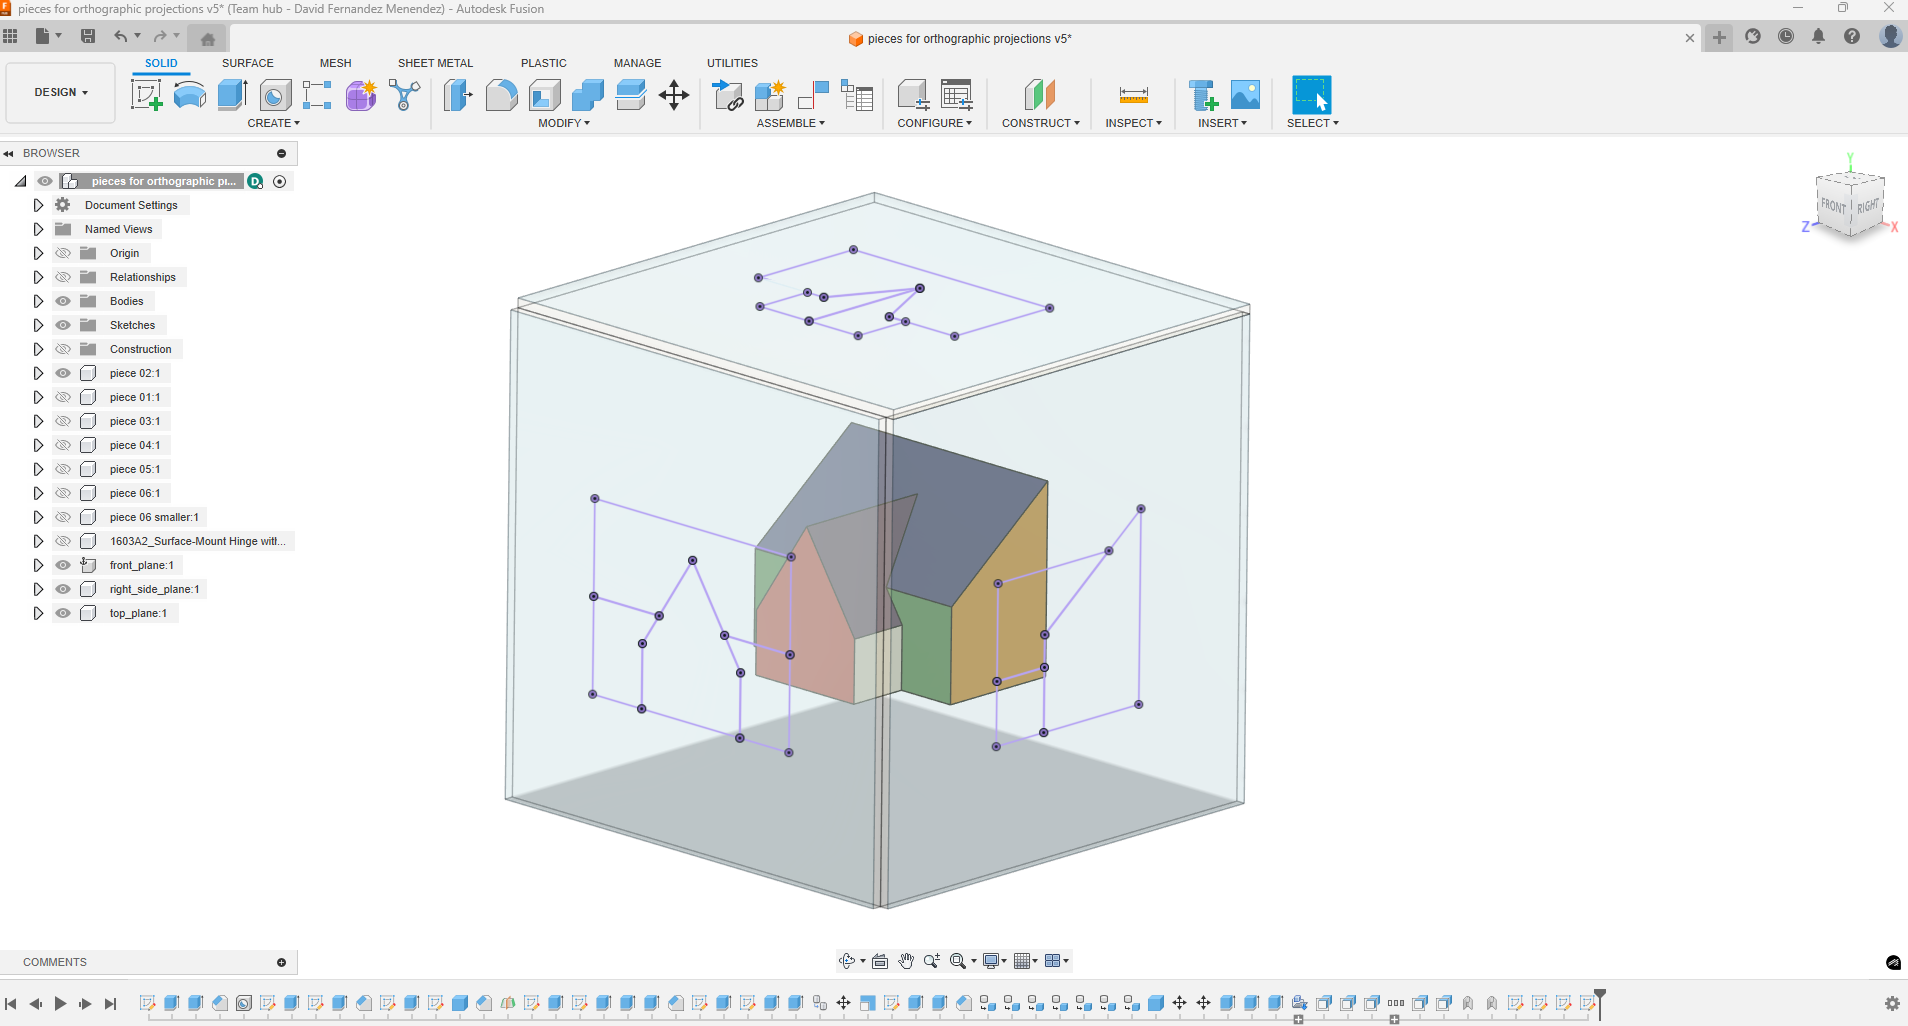Open the Offset Plane tool under Construct
Viewport: 1908px width, 1026px height.
point(1041,95)
